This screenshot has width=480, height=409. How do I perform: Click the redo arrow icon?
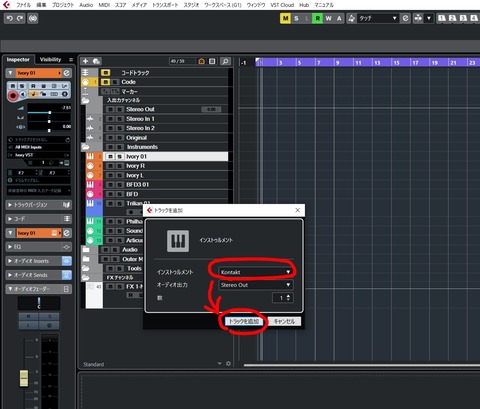(20, 18)
